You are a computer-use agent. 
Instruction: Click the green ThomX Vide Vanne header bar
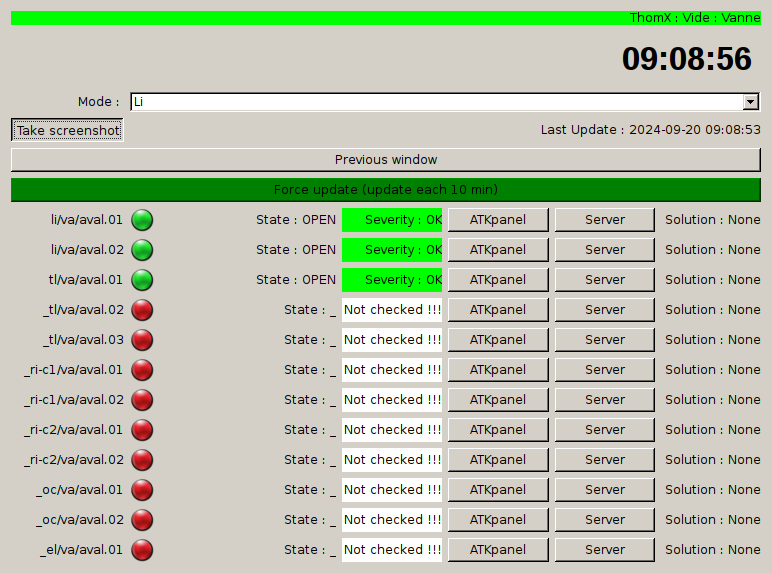386,18
